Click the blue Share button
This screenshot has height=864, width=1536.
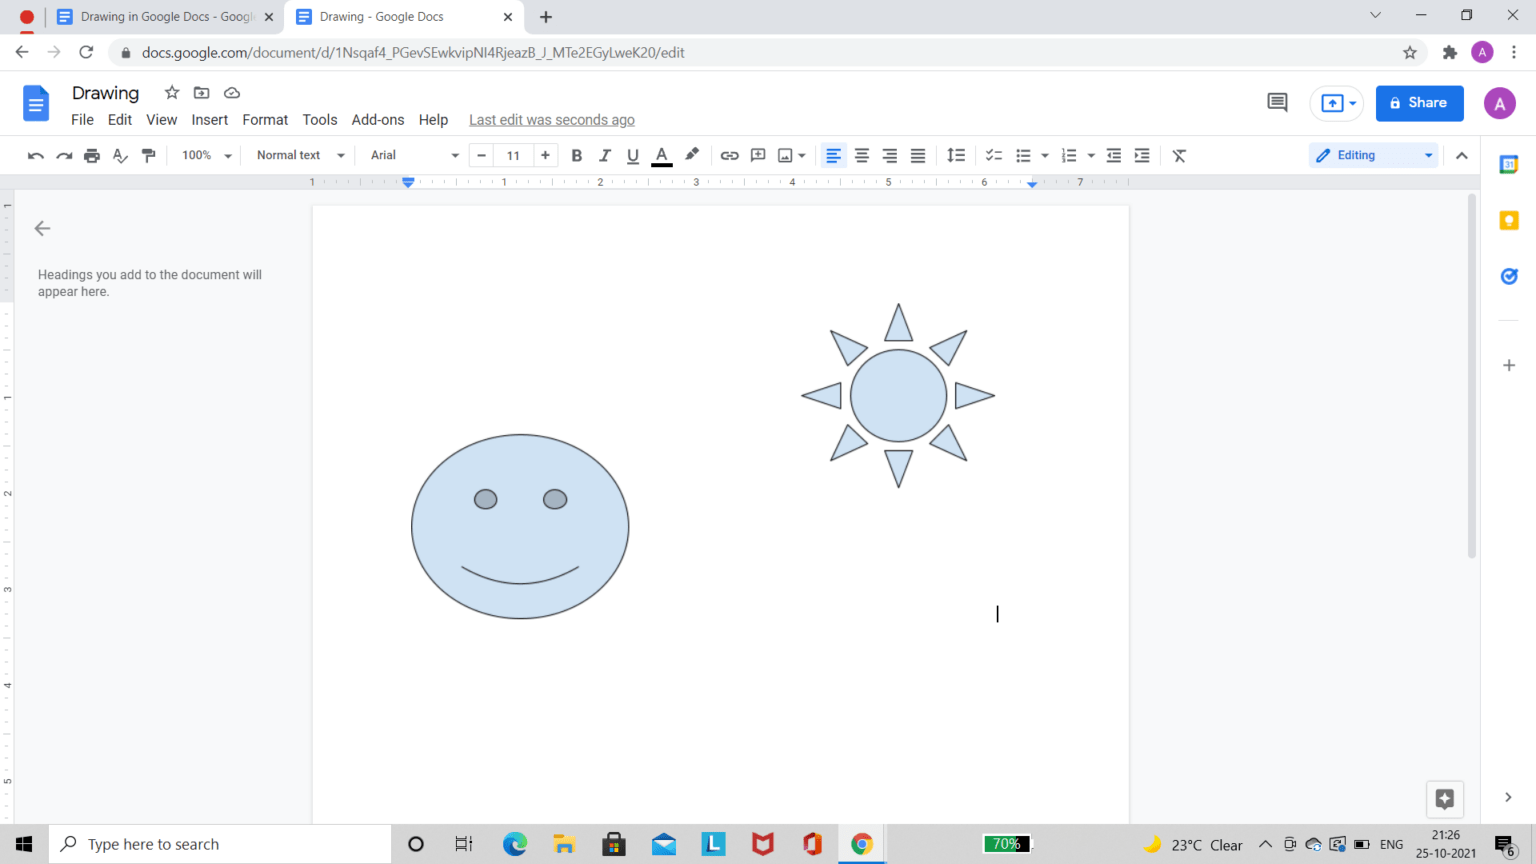pos(1419,103)
